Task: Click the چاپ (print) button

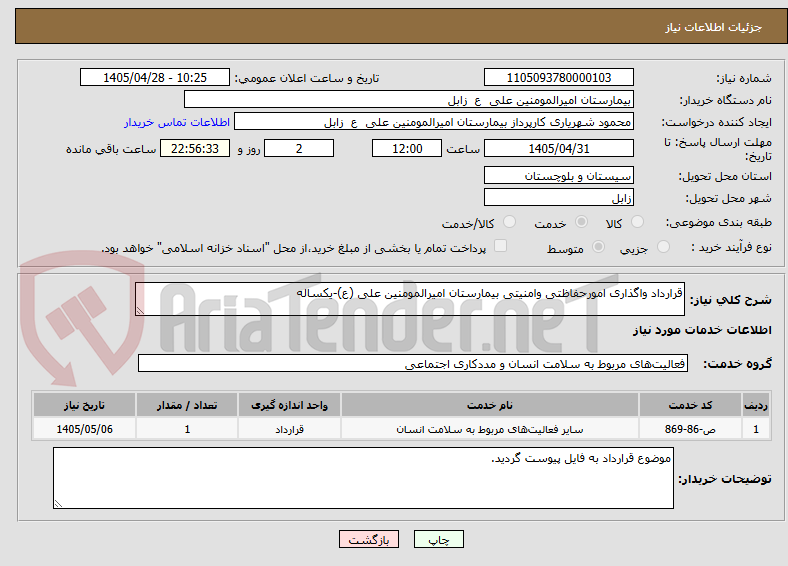Action: click(438, 539)
